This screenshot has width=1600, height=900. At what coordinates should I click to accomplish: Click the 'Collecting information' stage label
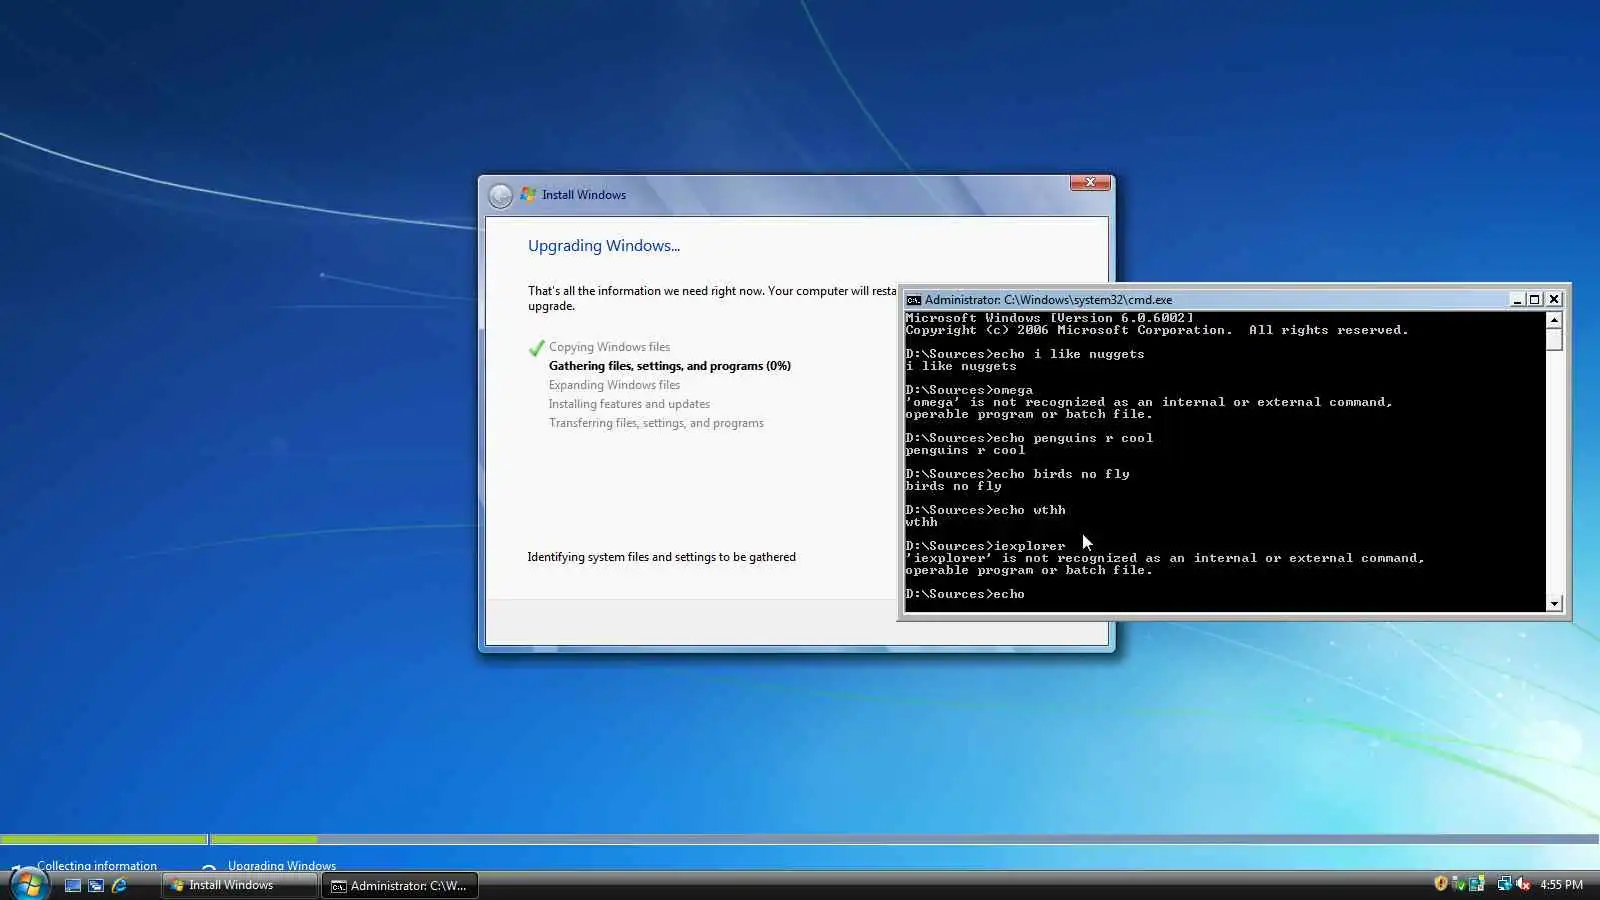97,866
